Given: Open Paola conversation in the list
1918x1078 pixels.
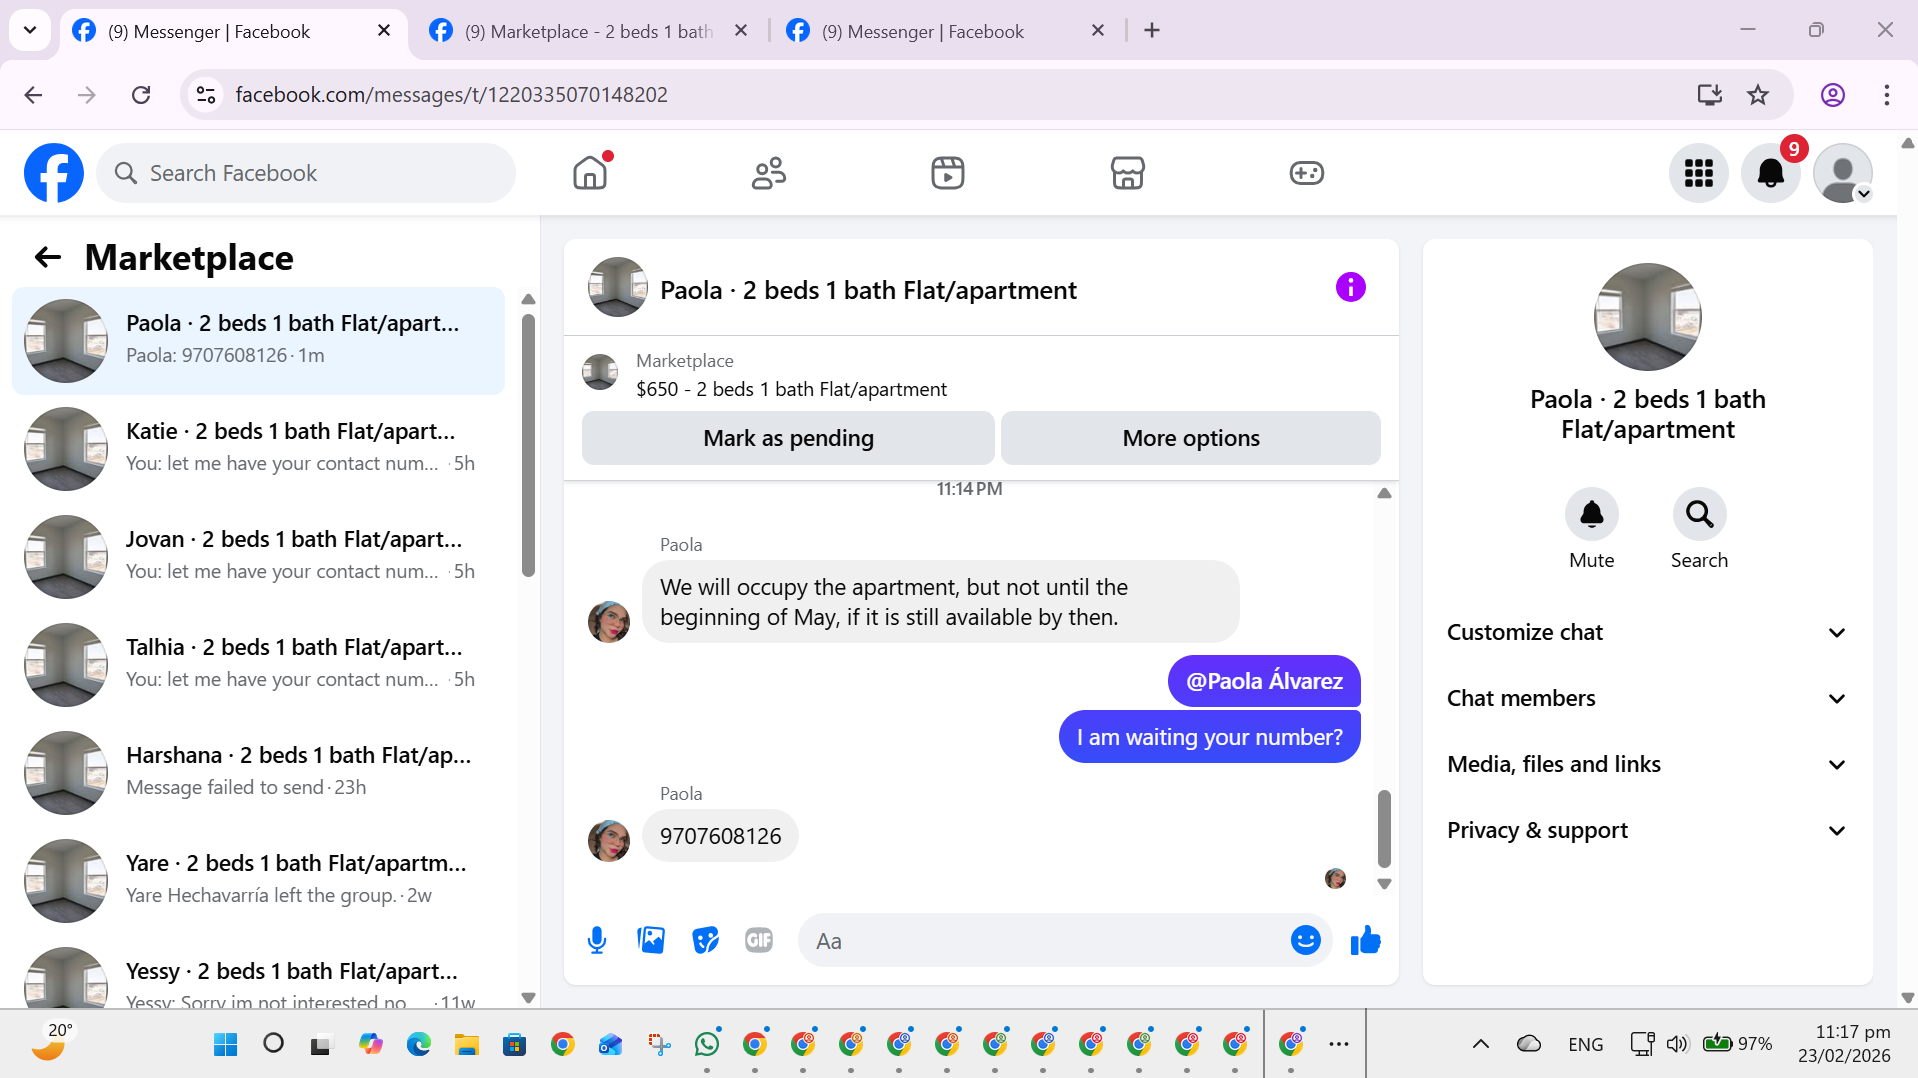Looking at the screenshot, I should (258, 340).
